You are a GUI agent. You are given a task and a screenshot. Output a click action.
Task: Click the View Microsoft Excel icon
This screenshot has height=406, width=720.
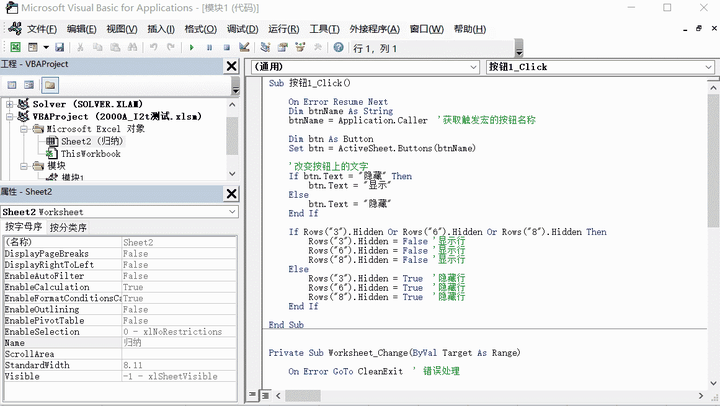15,47
